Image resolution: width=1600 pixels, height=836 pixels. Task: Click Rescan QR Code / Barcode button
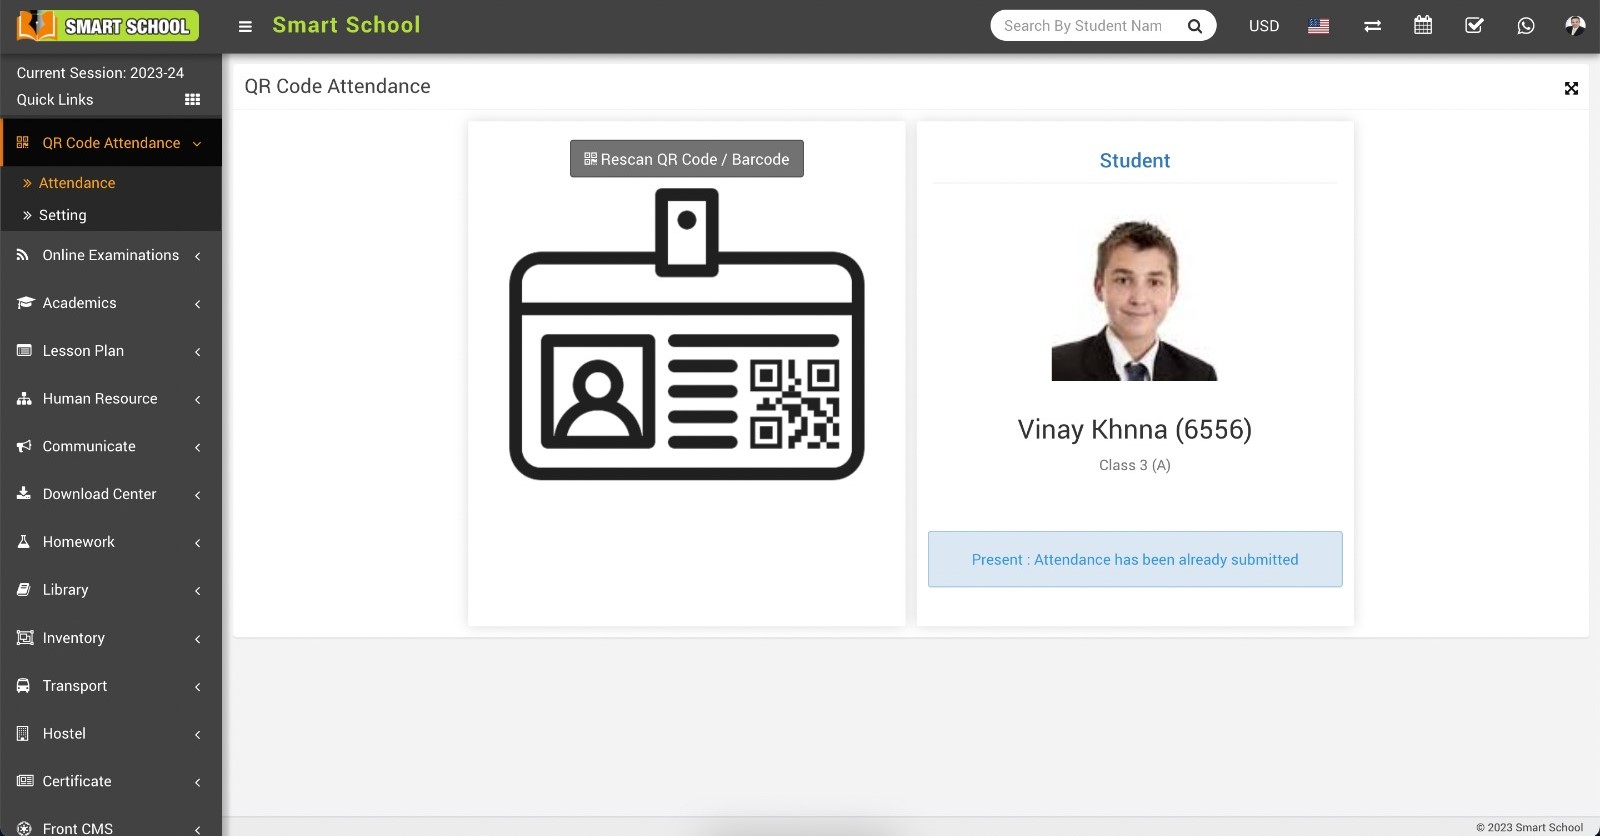point(687,159)
